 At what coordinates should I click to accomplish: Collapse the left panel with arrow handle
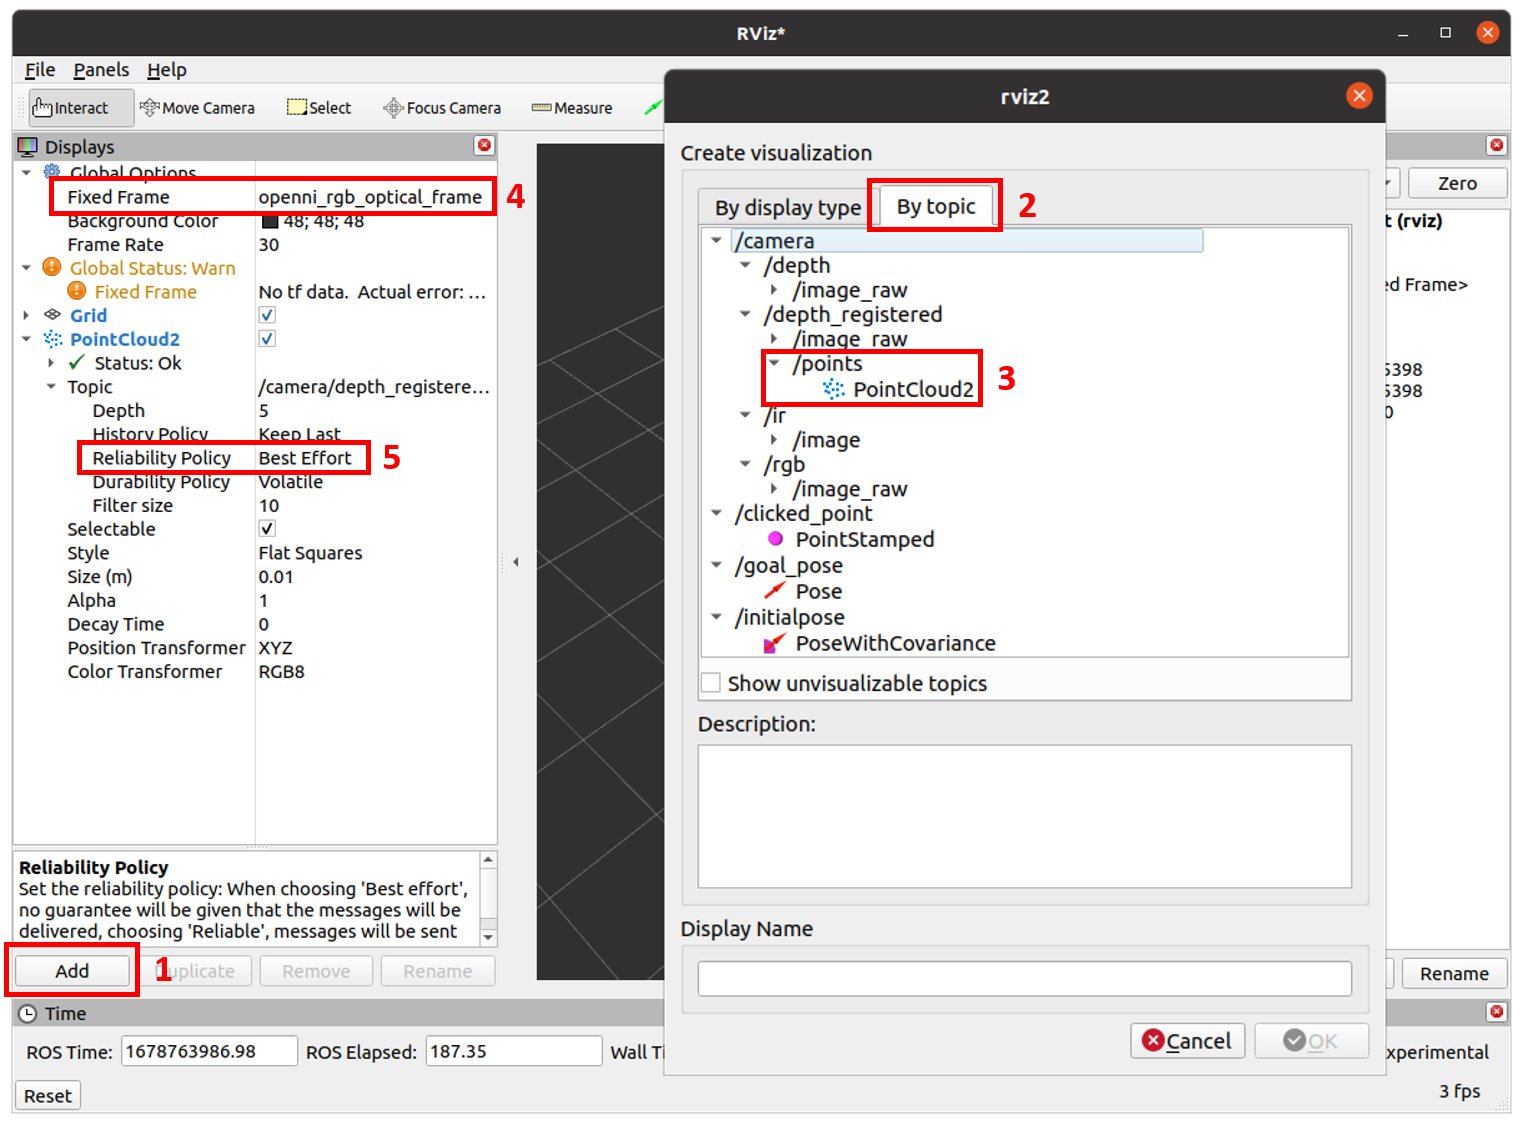[x=516, y=562]
